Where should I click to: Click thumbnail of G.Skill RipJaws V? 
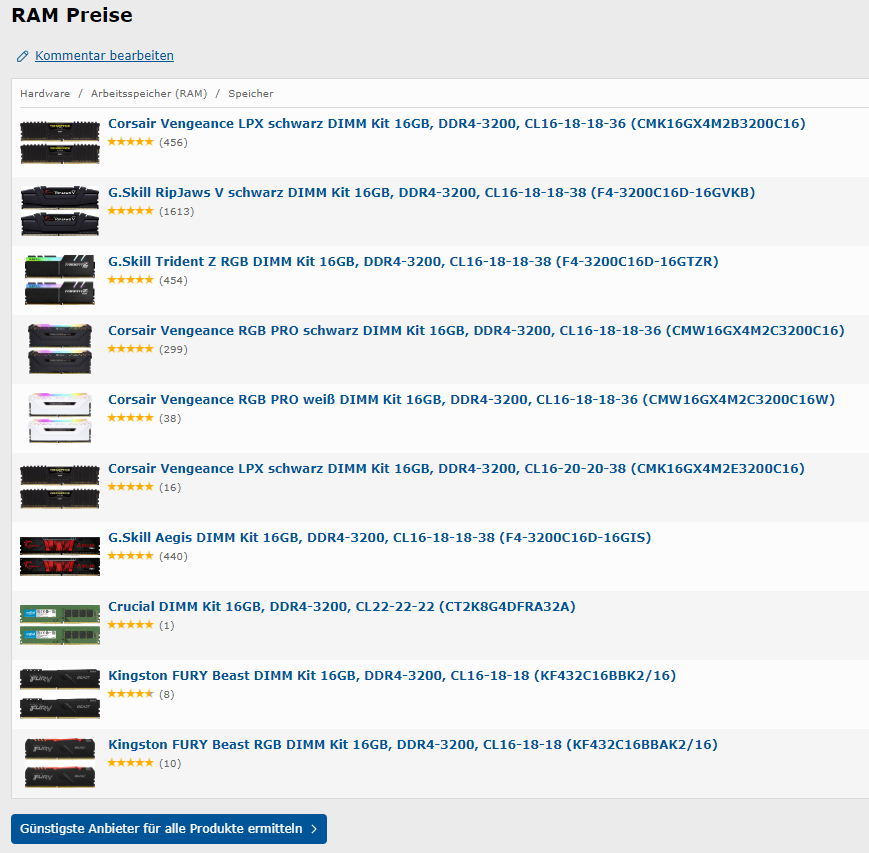point(60,211)
